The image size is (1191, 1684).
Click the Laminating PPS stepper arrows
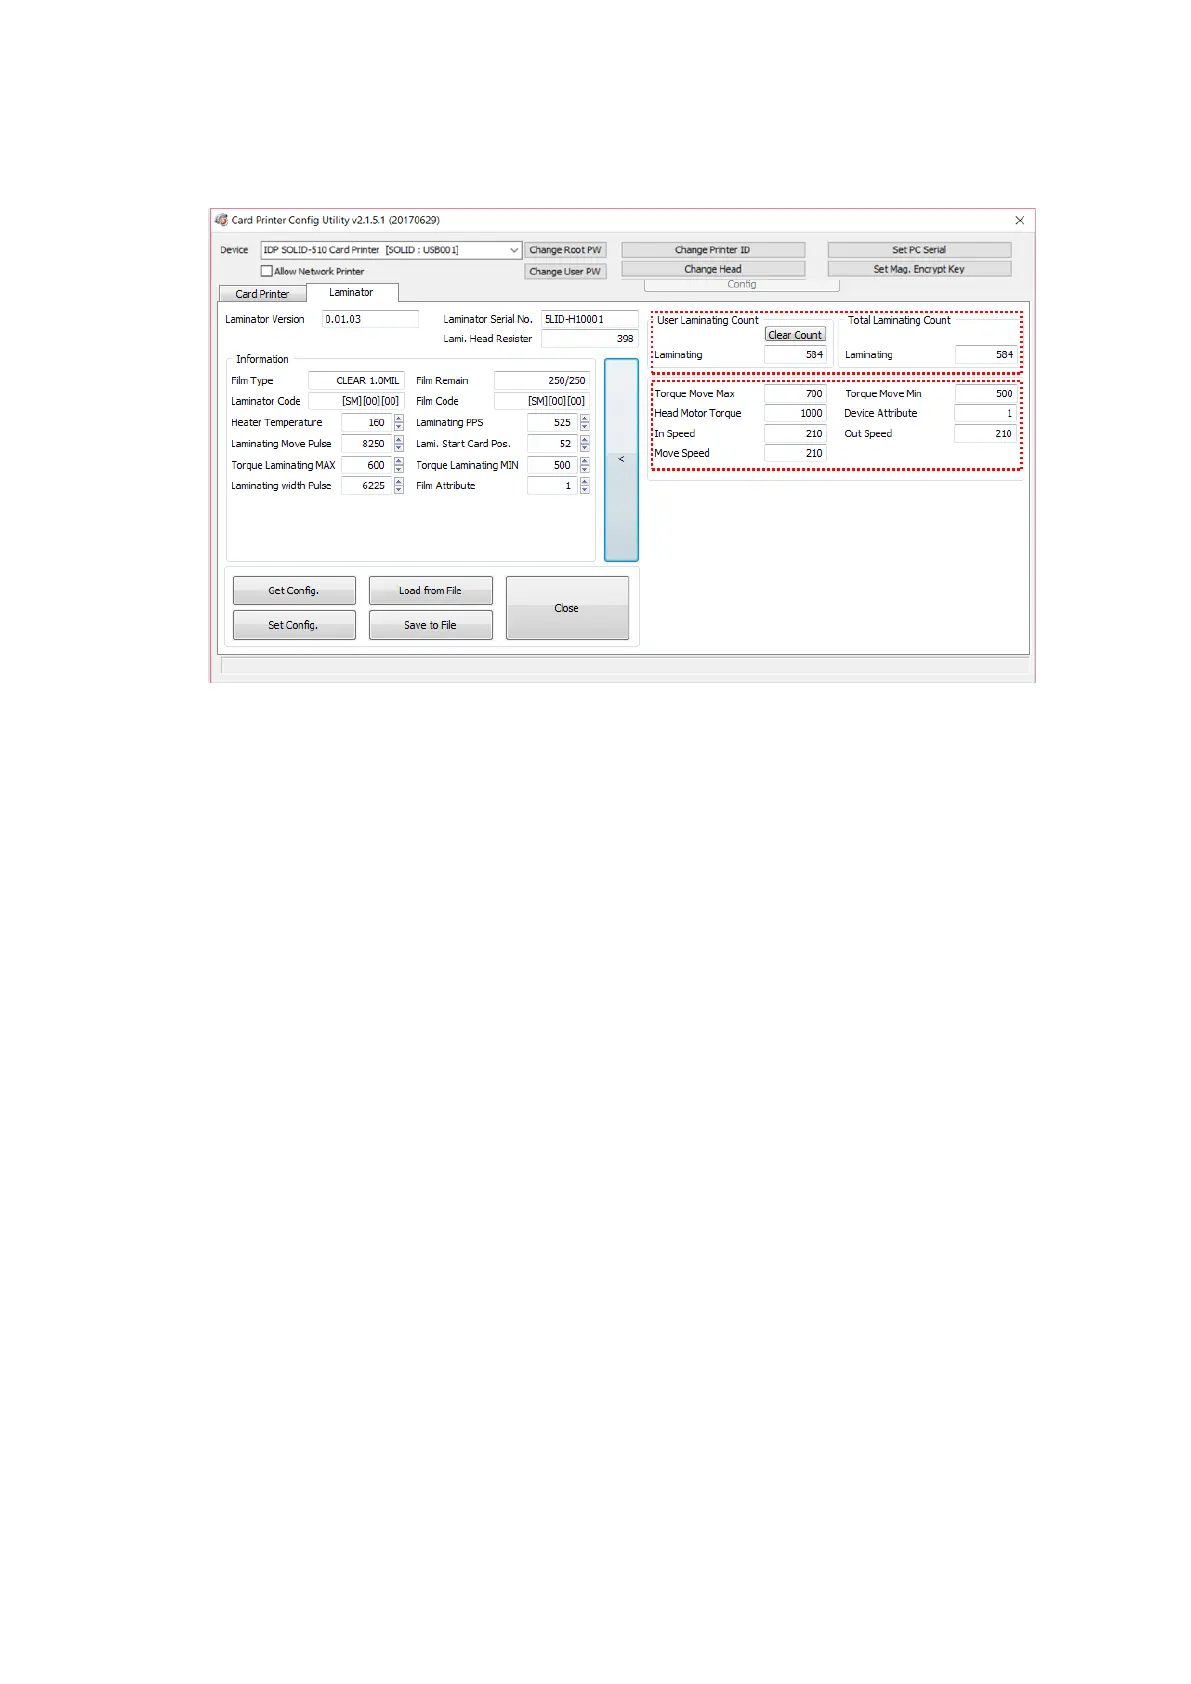(585, 423)
